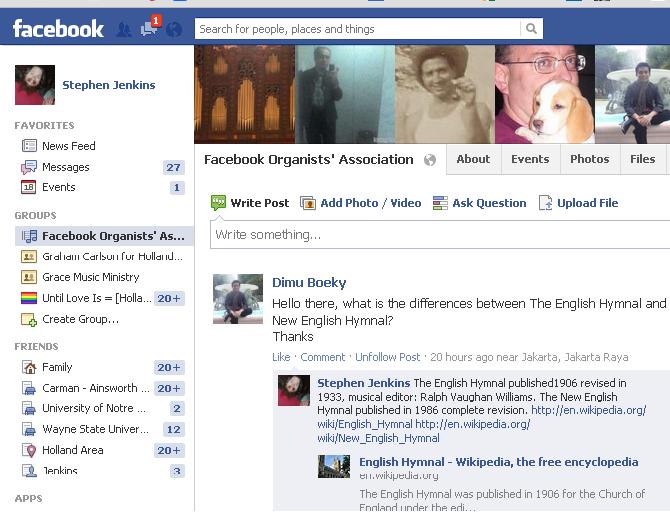Click the sepia woman in hat cover photo
Image resolution: width=670 pixels, height=515 pixels.
pos(445,94)
